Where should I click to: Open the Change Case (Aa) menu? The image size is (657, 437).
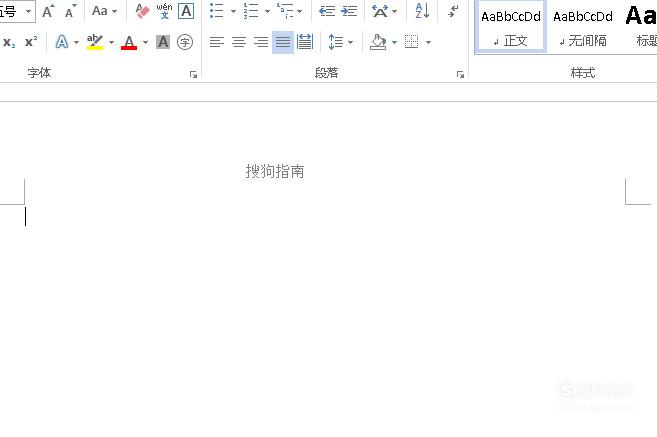(104, 11)
